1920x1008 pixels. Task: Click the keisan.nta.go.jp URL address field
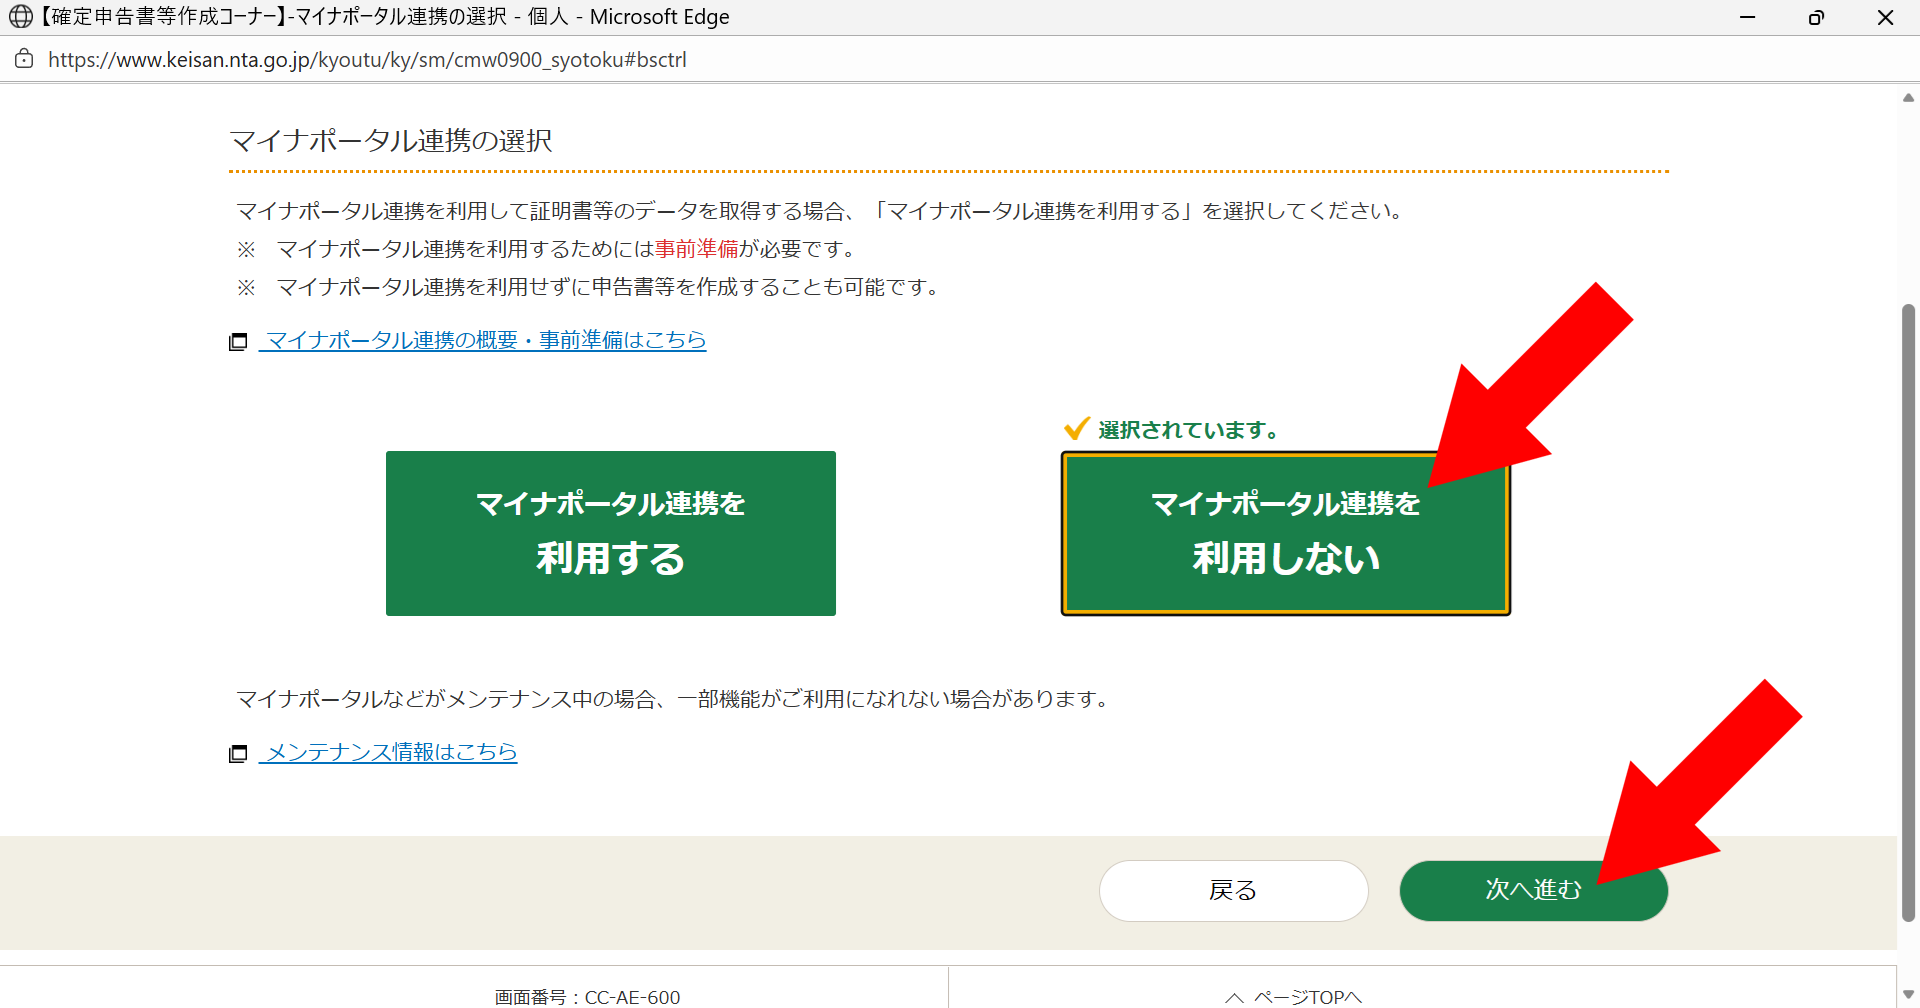(x=367, y=60)
